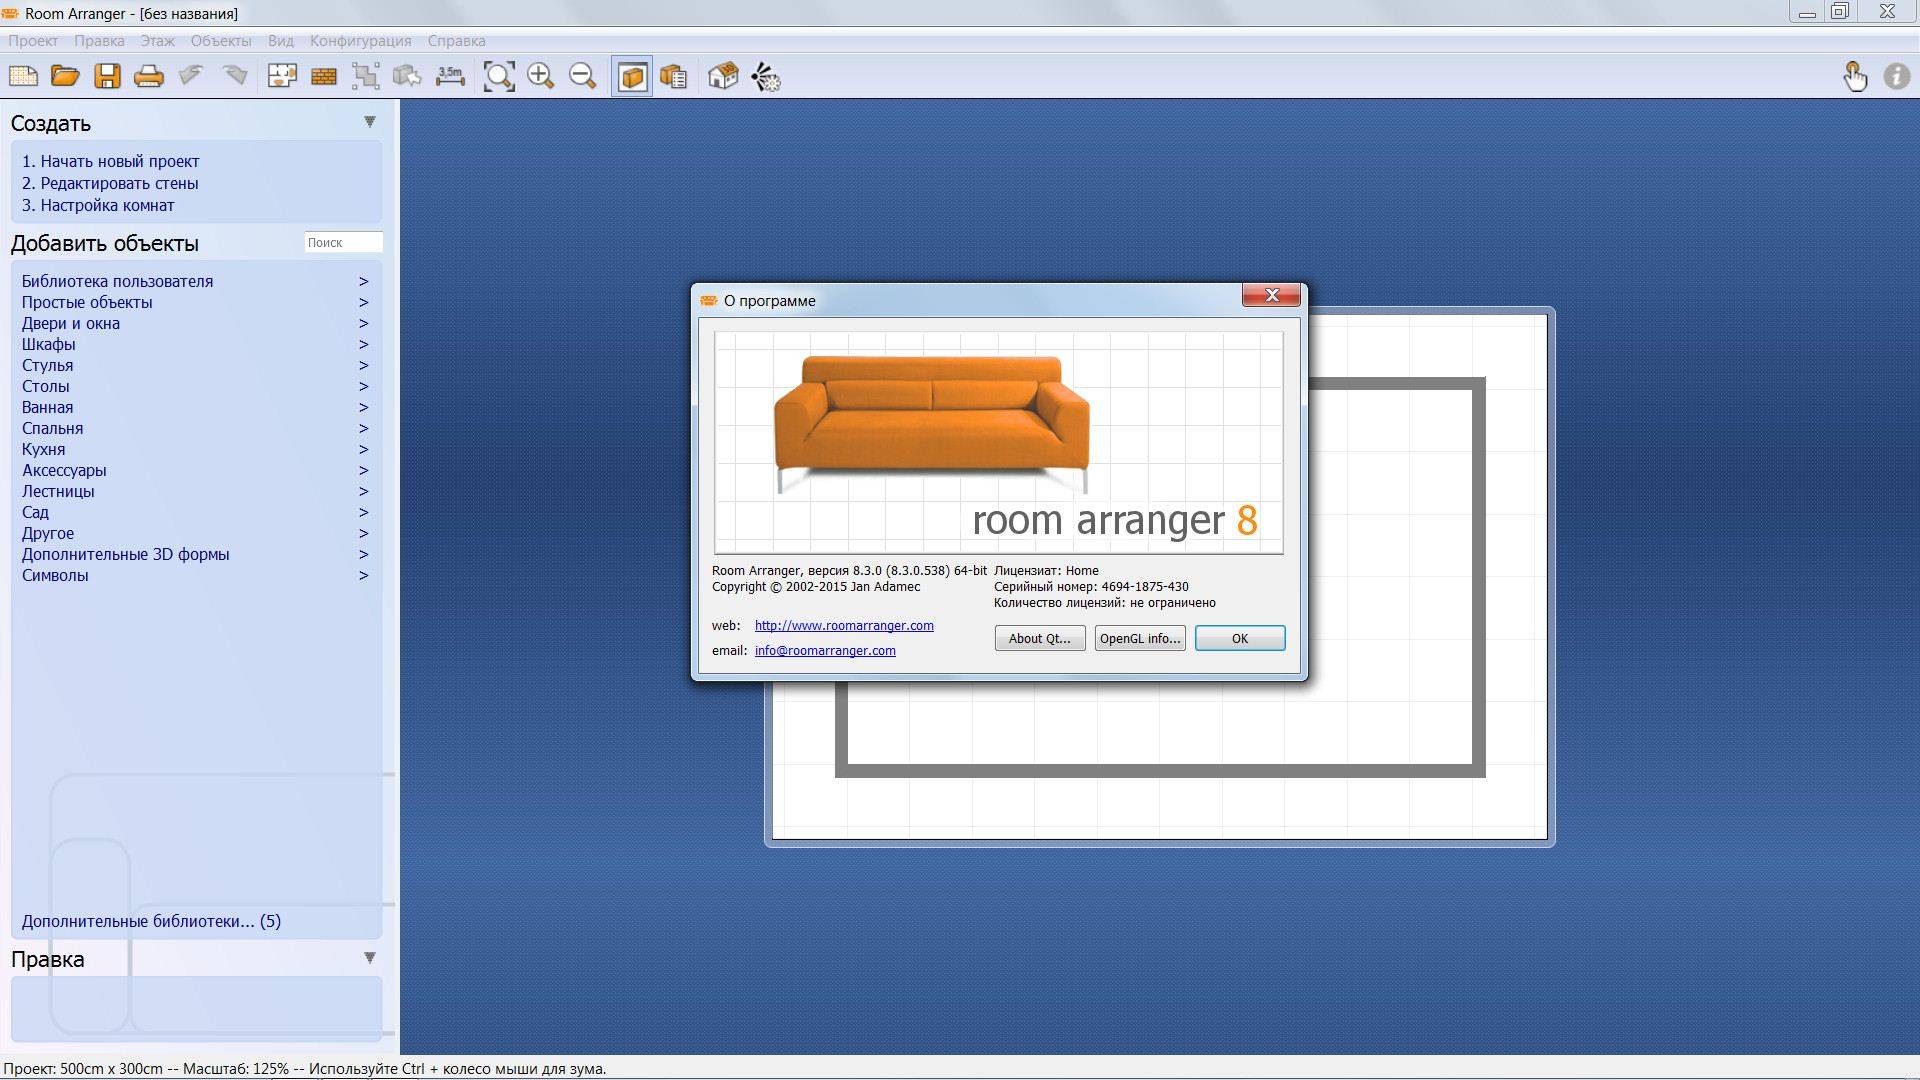1920x1080 pixels.
Task: Expand Другое category
Action: 195,533
